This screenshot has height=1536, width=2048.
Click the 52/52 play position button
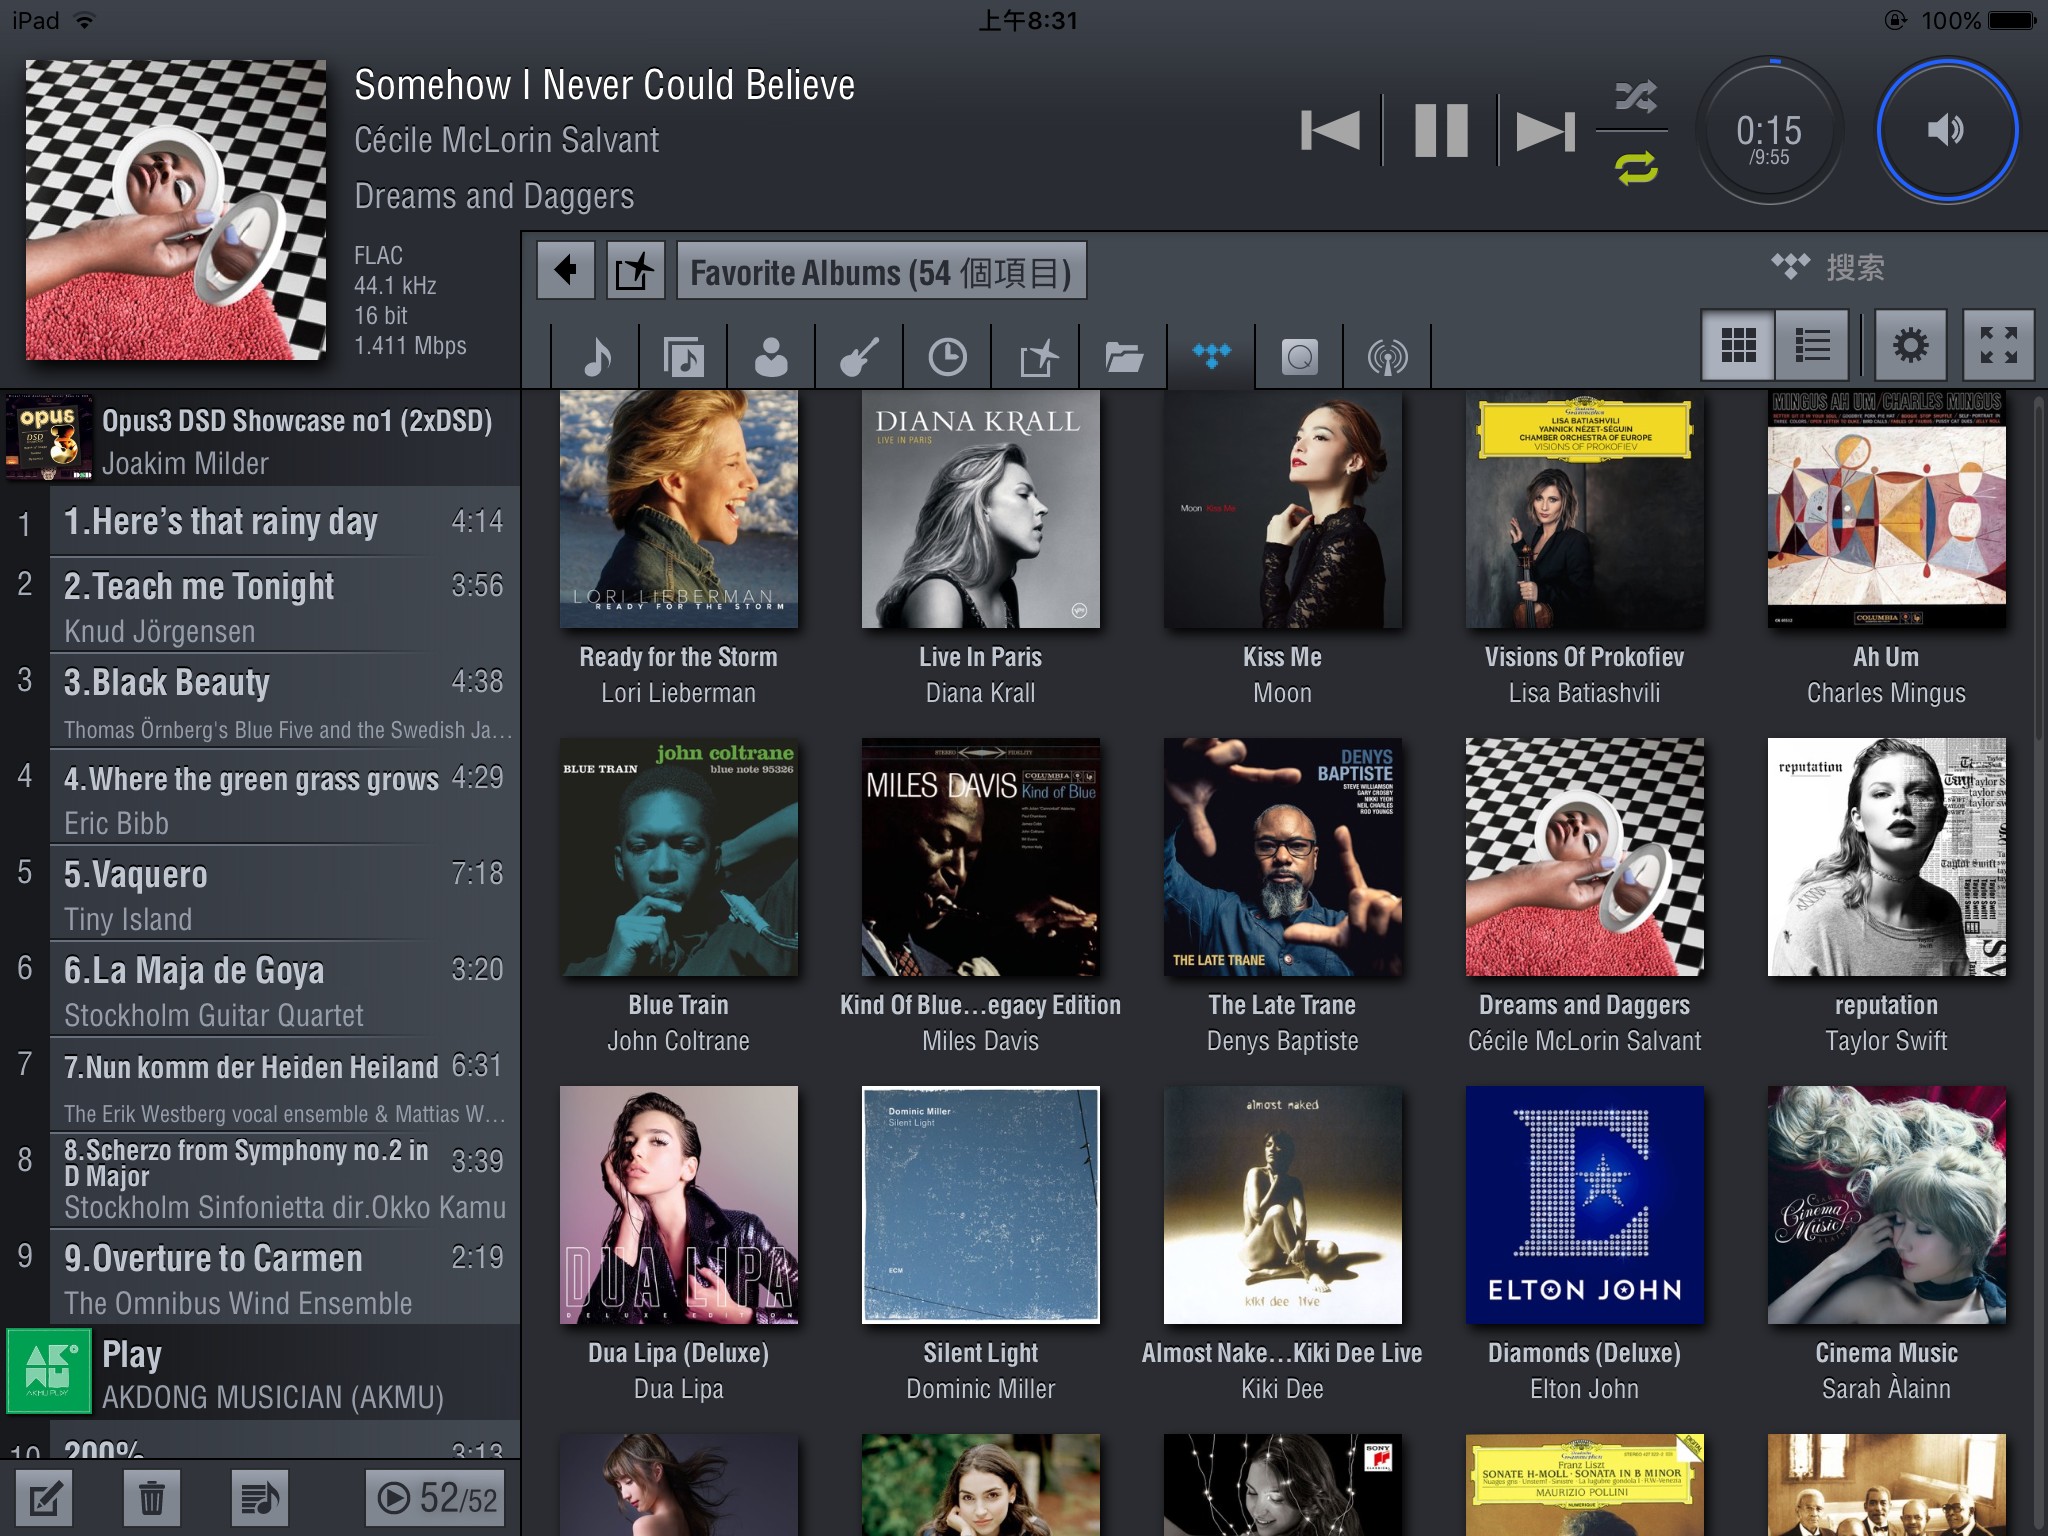(x=435, y=1498)
